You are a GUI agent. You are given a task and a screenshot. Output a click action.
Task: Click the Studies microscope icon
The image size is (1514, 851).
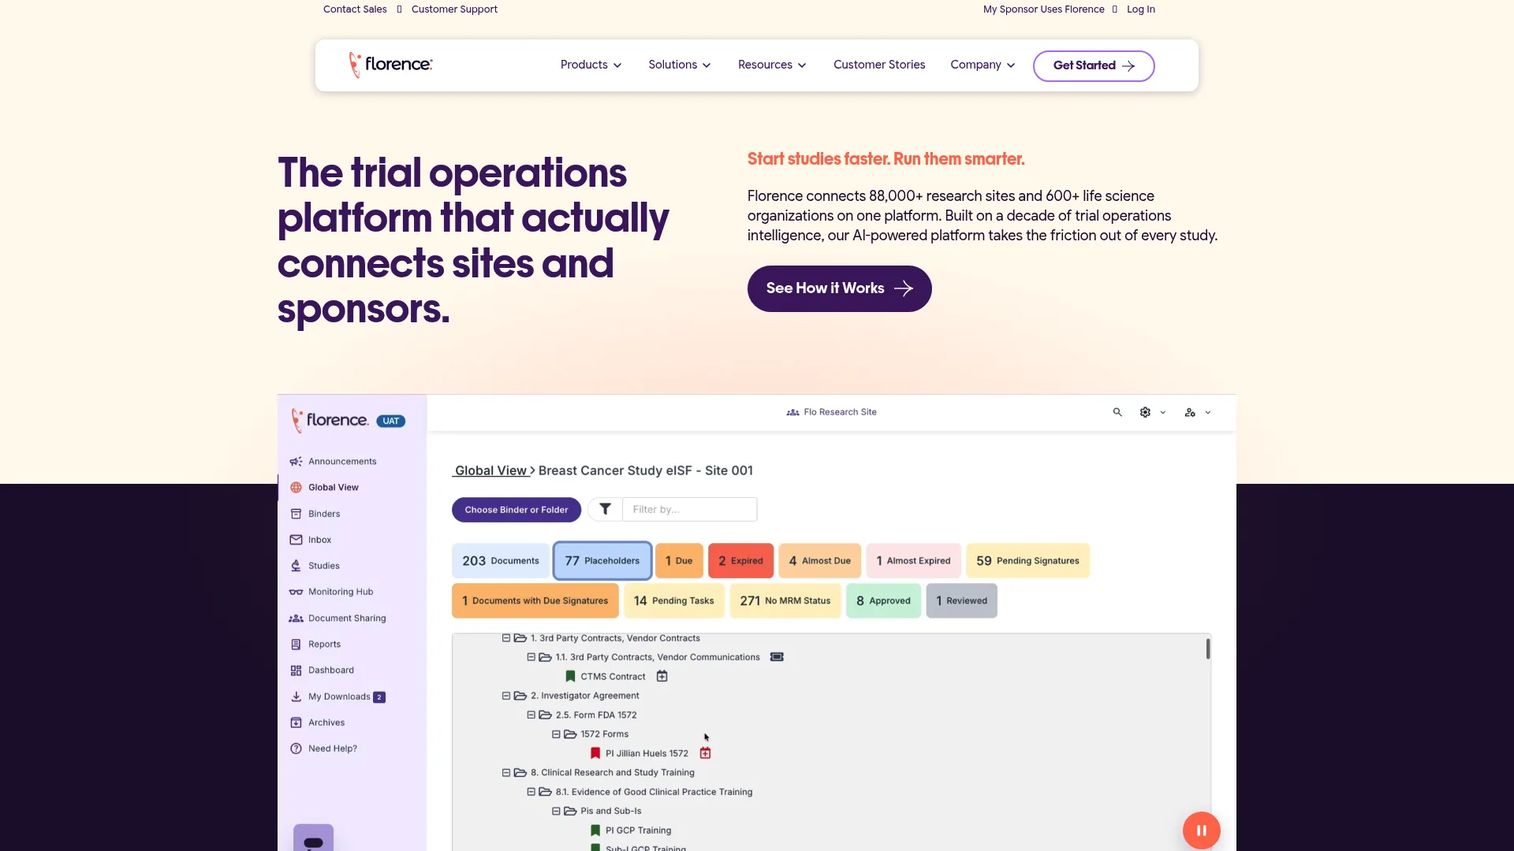296,566
